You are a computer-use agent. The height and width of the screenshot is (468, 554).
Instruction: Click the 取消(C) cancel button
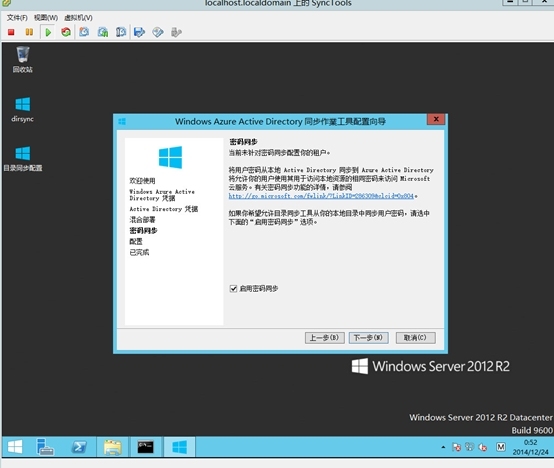(x=415, y=338)
